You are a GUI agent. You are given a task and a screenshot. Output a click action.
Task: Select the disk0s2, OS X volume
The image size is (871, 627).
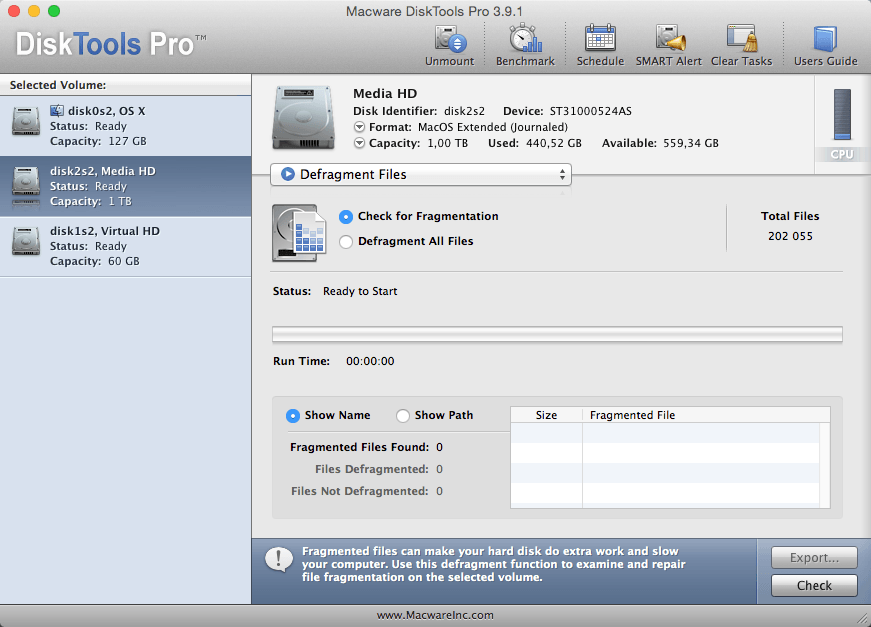[x=126, y=126]
